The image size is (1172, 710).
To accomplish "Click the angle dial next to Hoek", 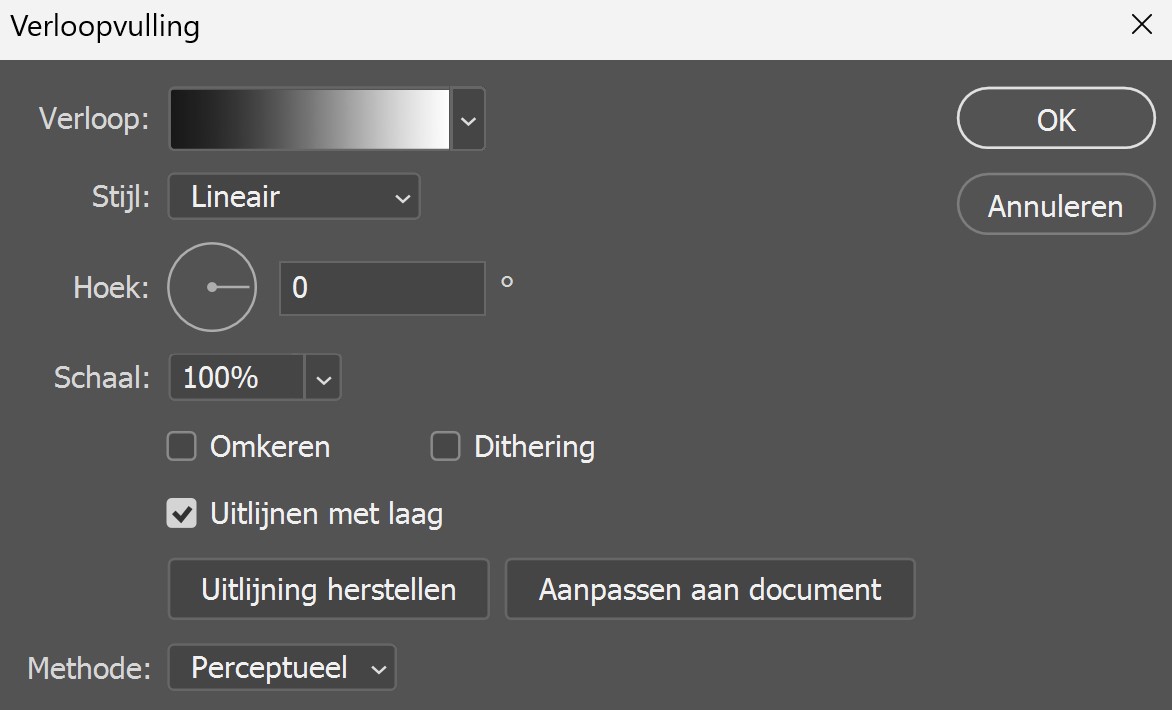I will pos(212,287).
